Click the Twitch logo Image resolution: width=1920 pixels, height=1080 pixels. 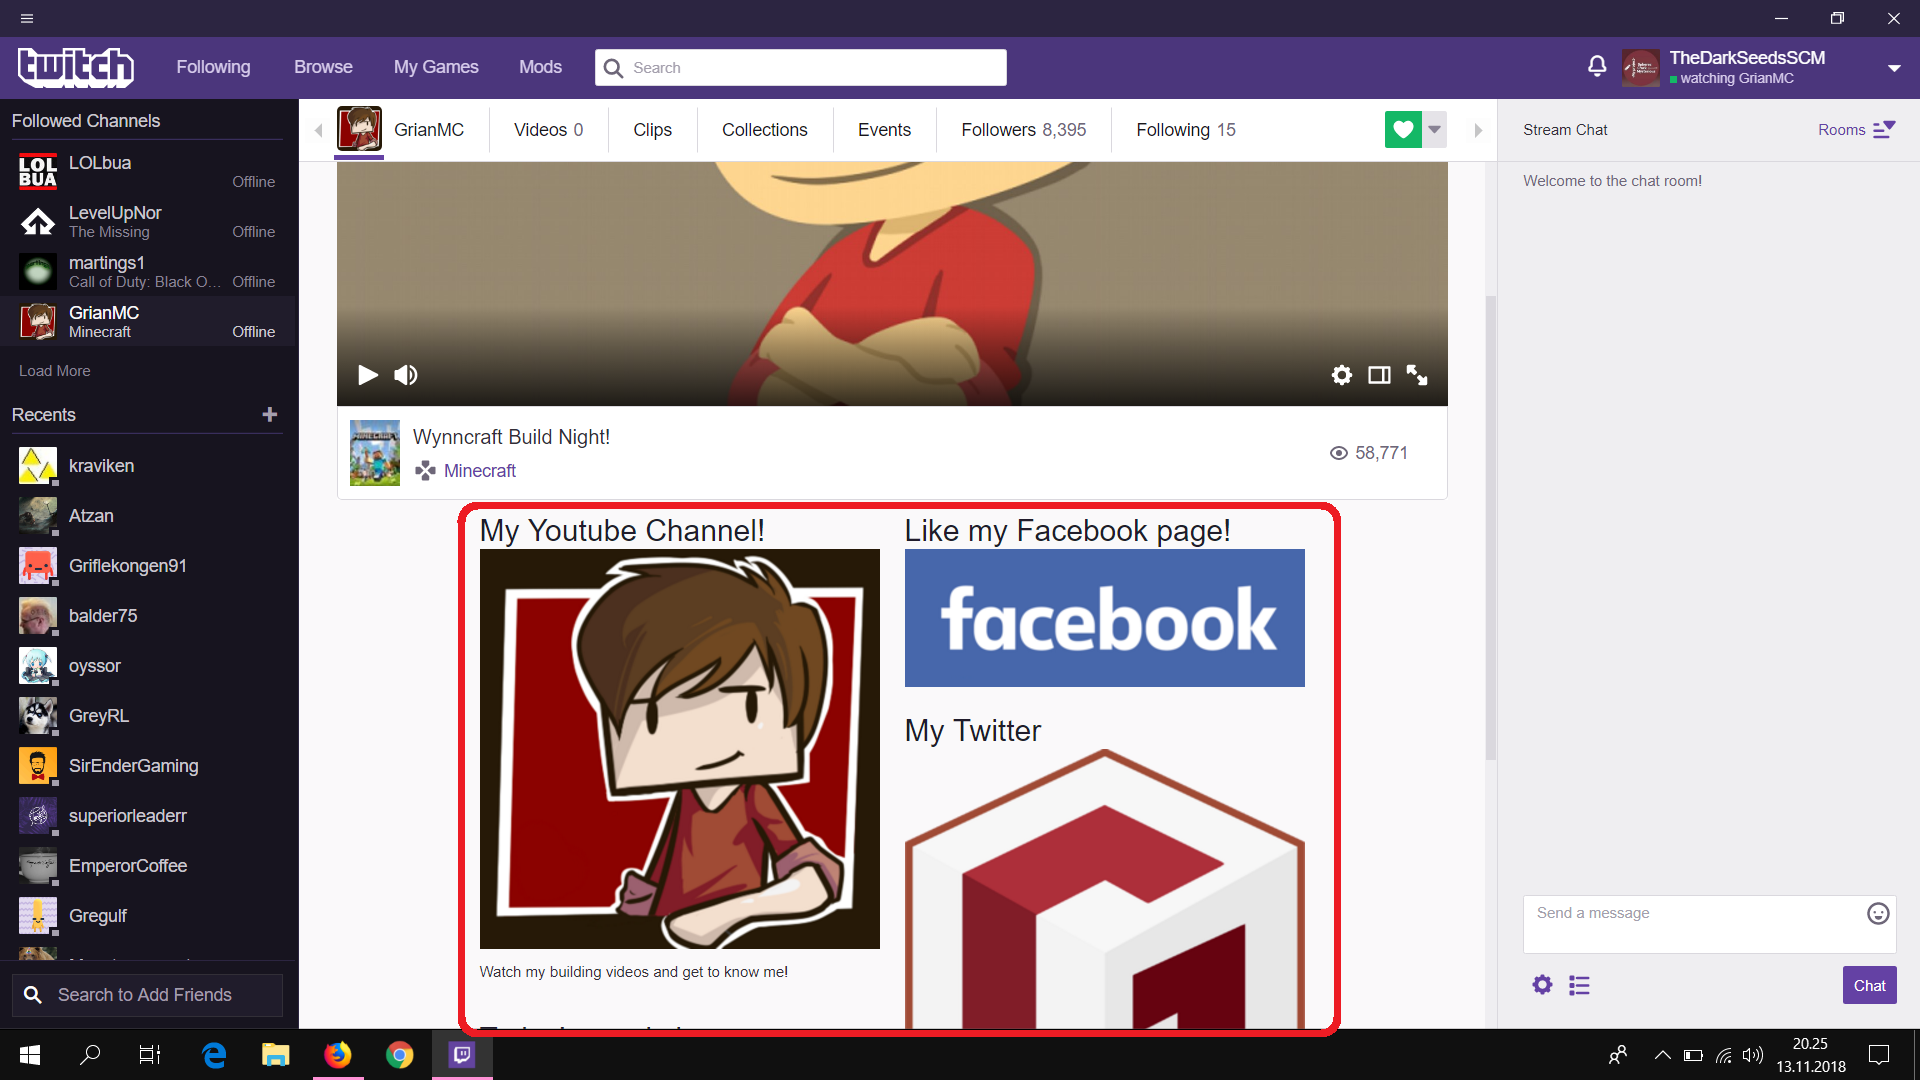76,67
